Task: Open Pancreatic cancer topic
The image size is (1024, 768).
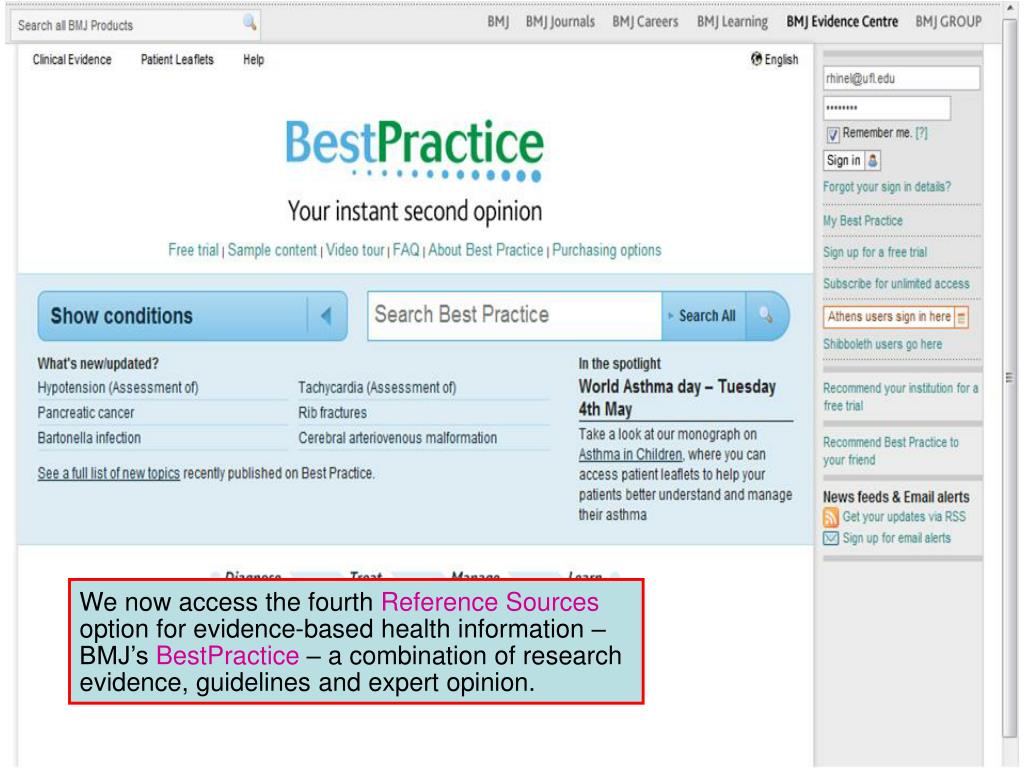Action: tap(86, 413)
